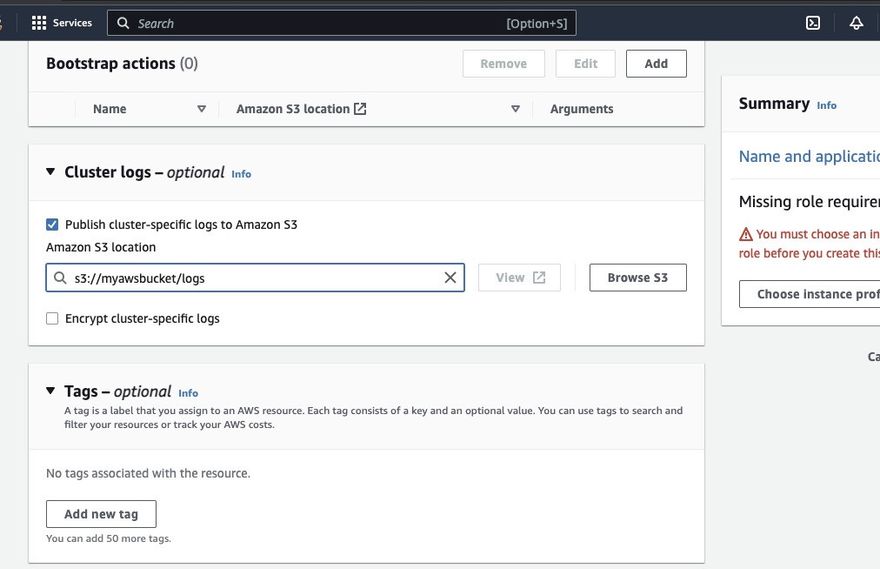Click the Amazon S3 location column header text
880x569 pixels.
coord(293,109)
